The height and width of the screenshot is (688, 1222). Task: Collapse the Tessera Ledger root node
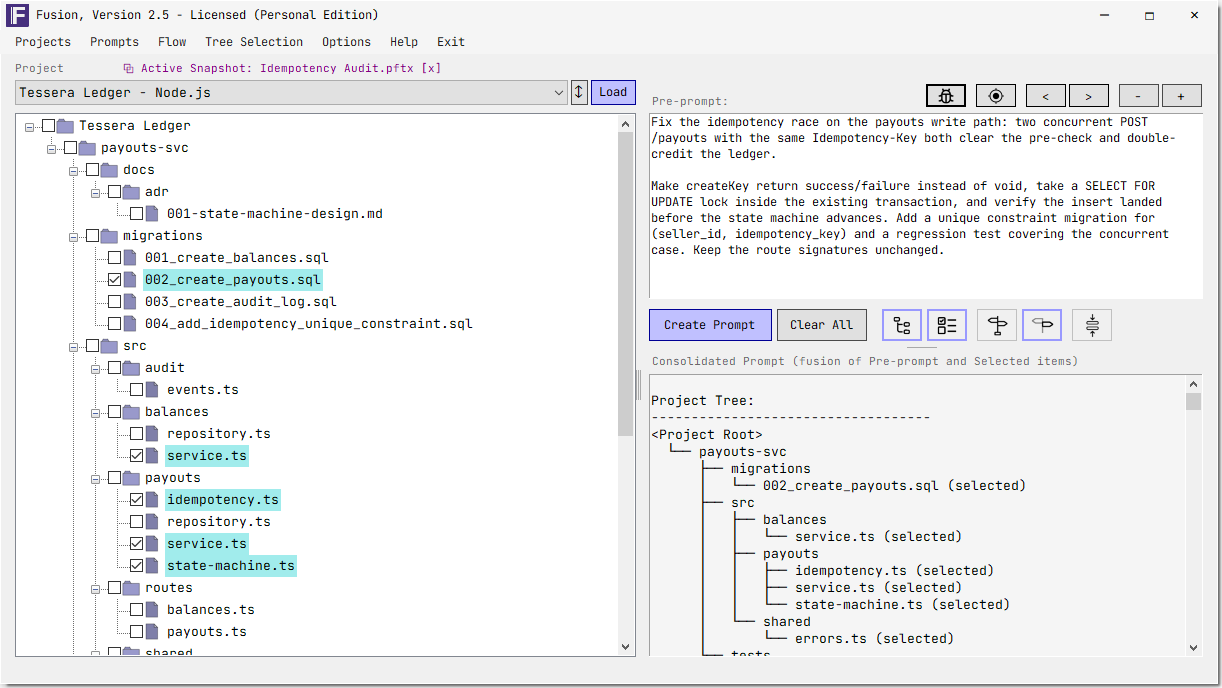point(30,127)
